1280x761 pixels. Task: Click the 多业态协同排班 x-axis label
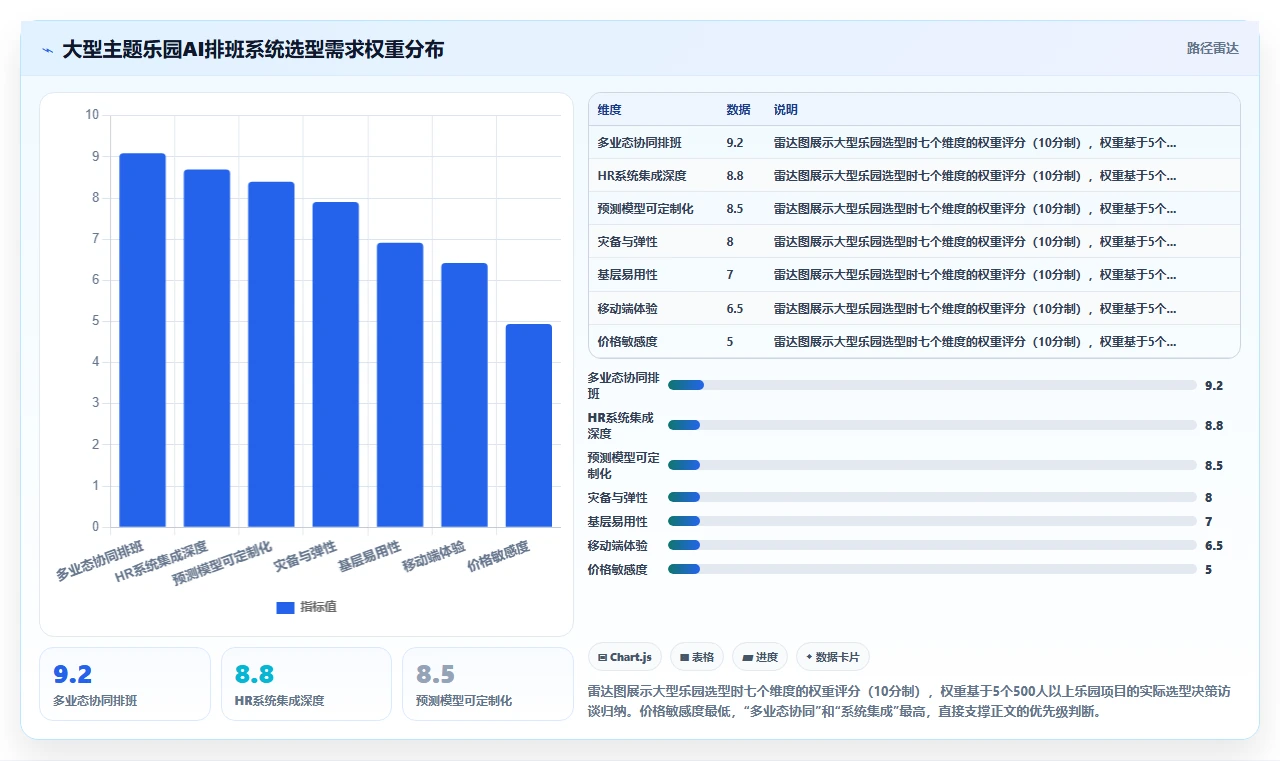[x=100, y=561]
